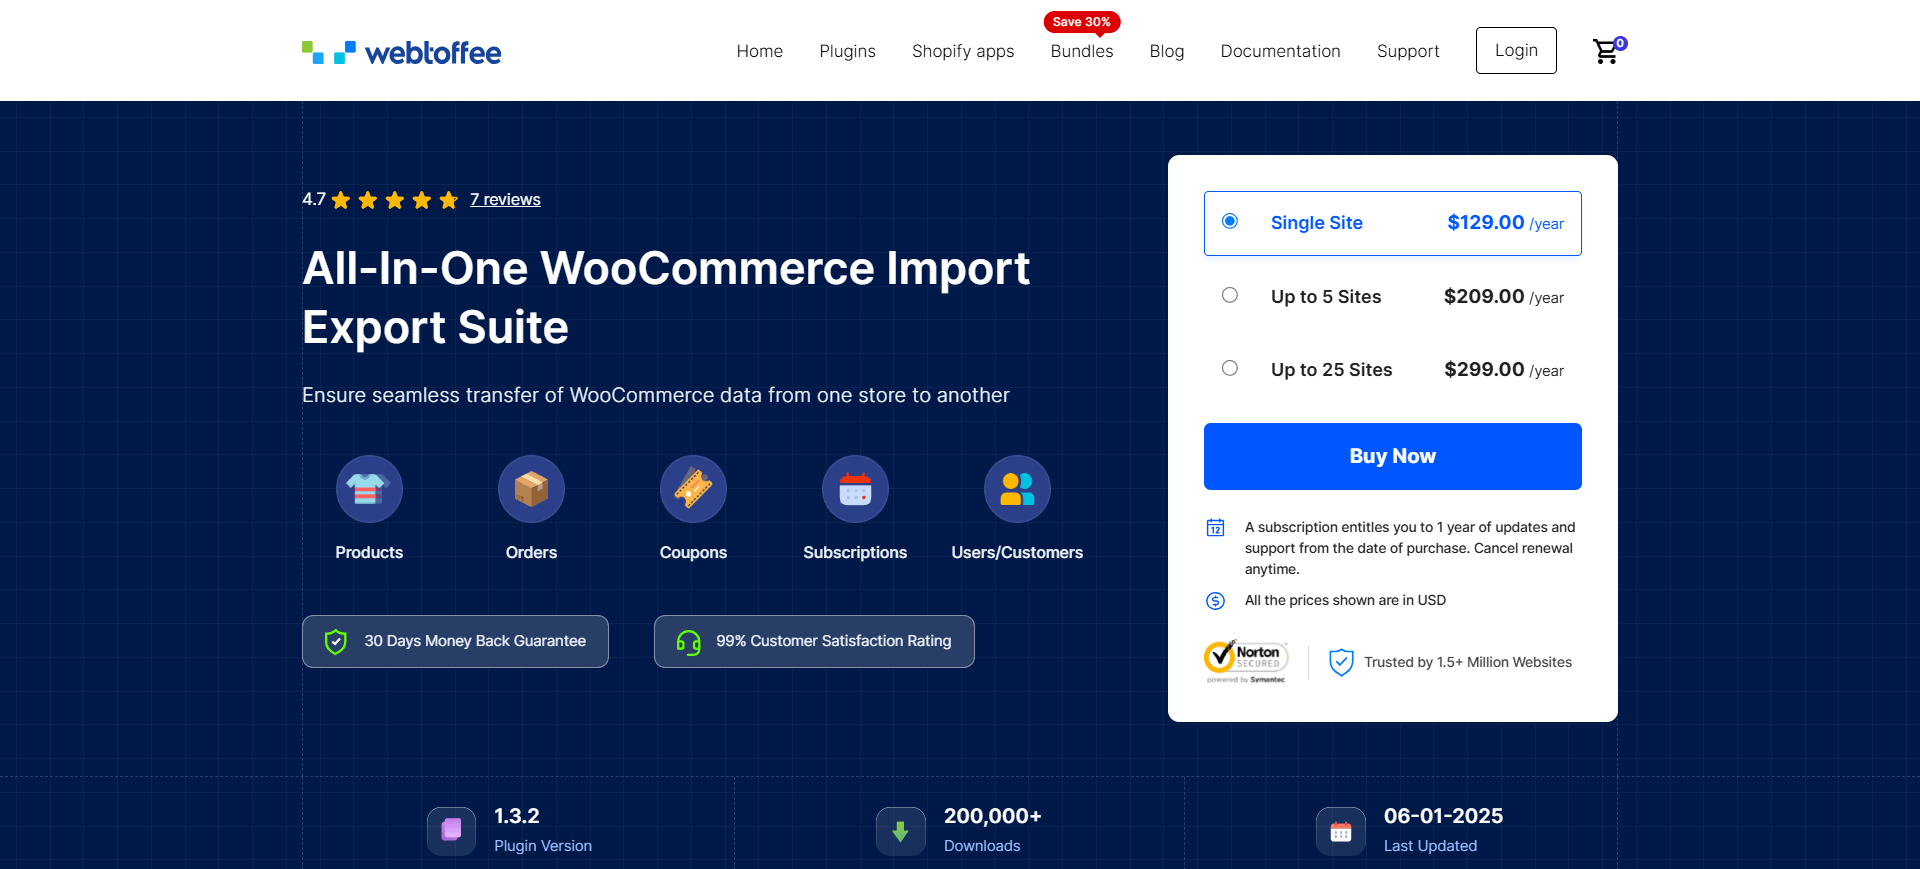Open the Home menu item
The image size is (1920, 869).
[x=760, y=51]
